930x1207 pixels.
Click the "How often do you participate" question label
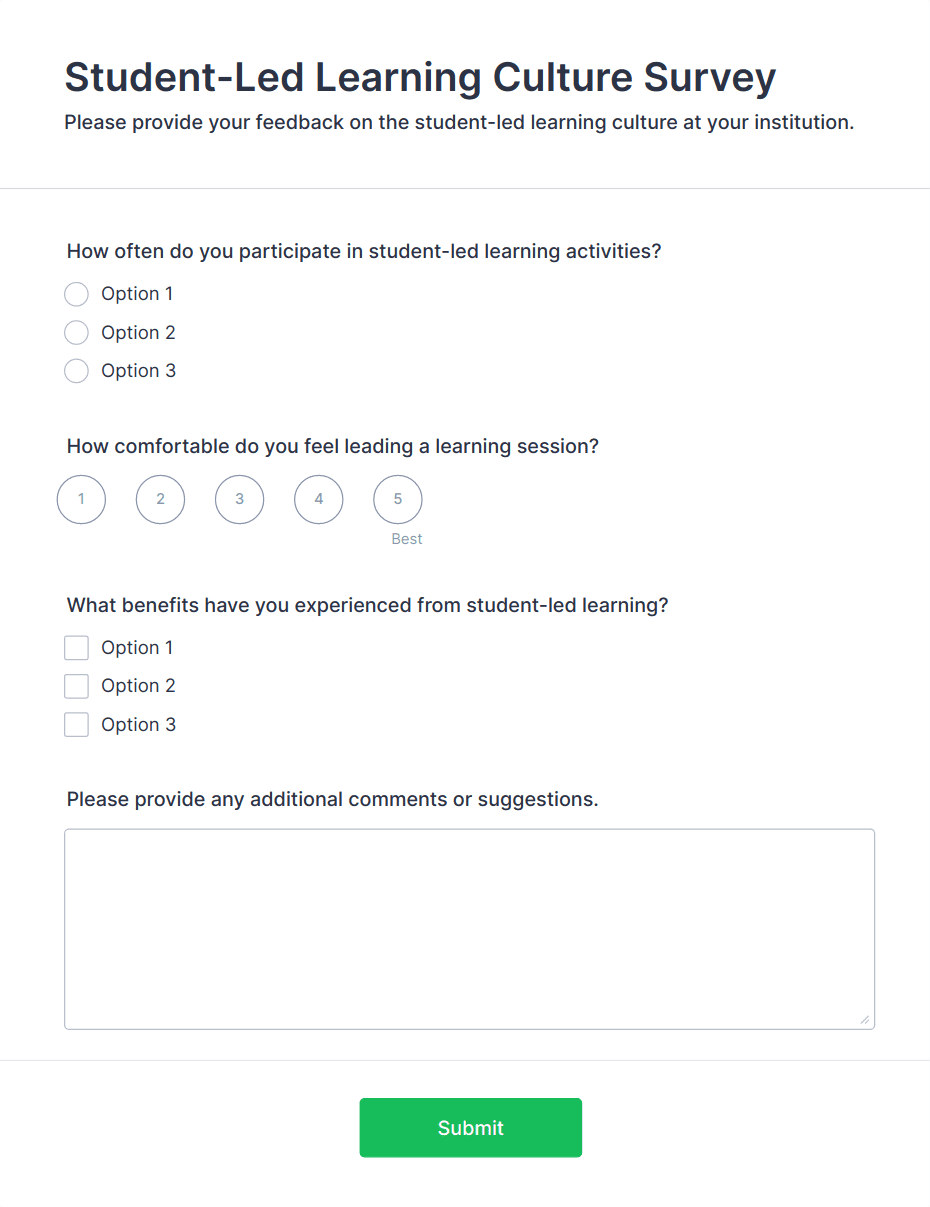tap(364, 251)
